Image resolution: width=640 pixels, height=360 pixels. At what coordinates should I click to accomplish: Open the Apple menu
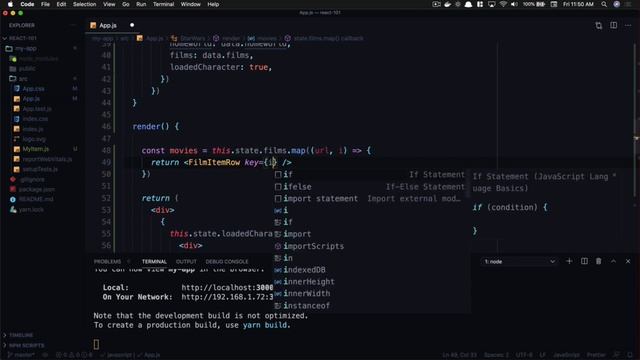pos(11,4)
